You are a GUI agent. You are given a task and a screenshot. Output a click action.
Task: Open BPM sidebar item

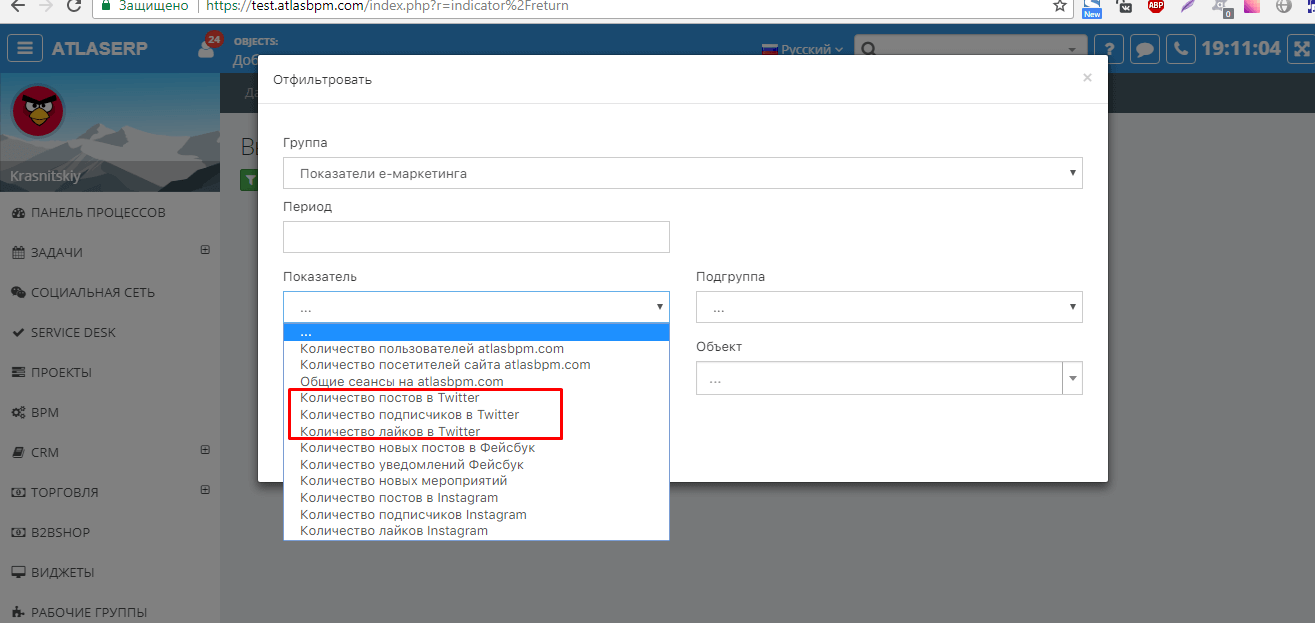pos(45,413)
